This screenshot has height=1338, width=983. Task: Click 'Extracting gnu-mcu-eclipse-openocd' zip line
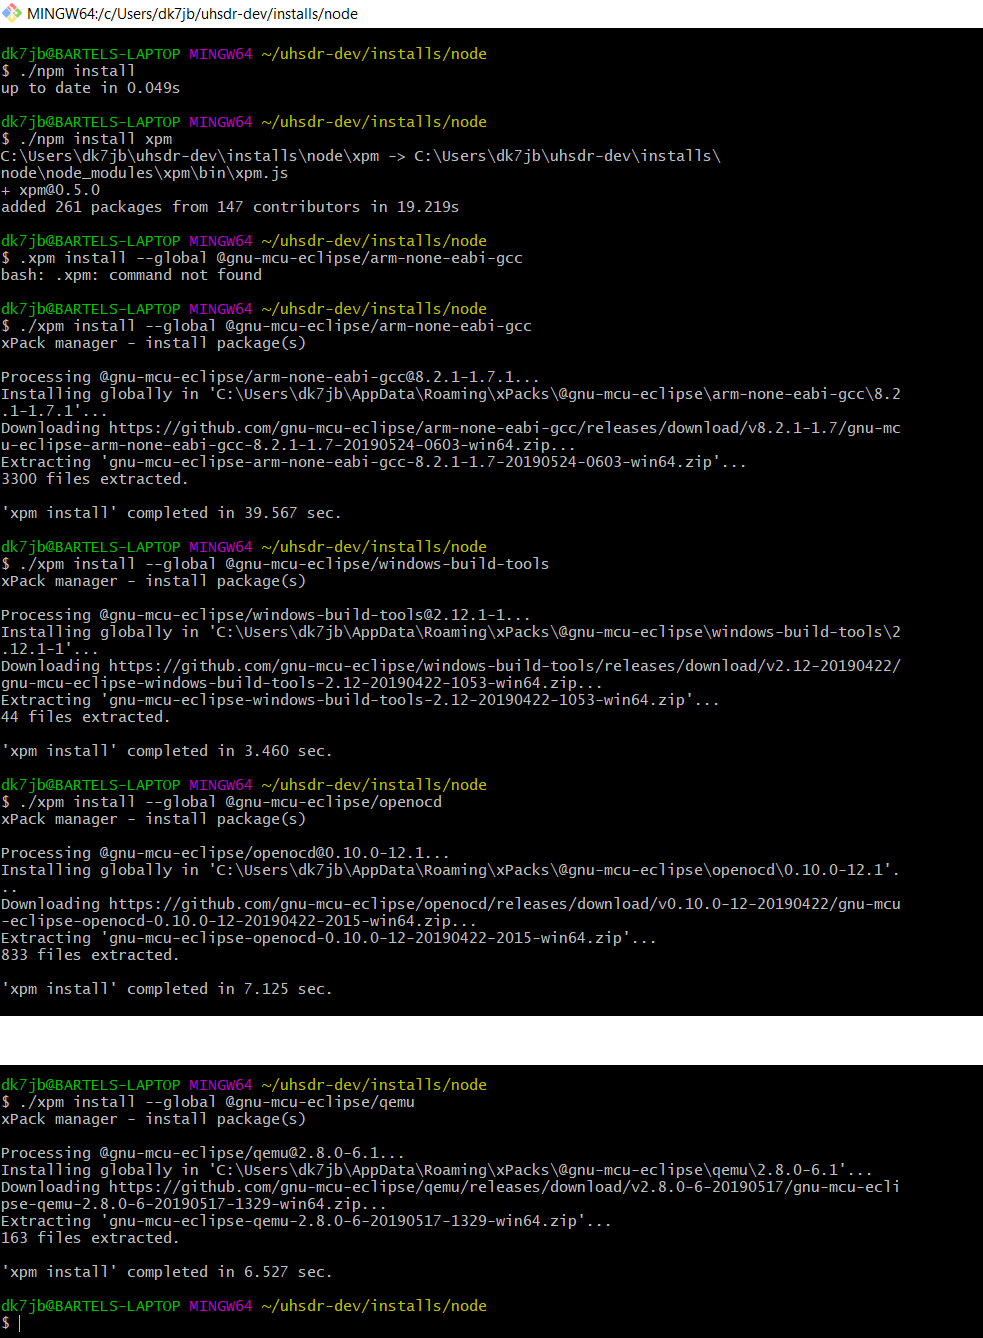329,938
